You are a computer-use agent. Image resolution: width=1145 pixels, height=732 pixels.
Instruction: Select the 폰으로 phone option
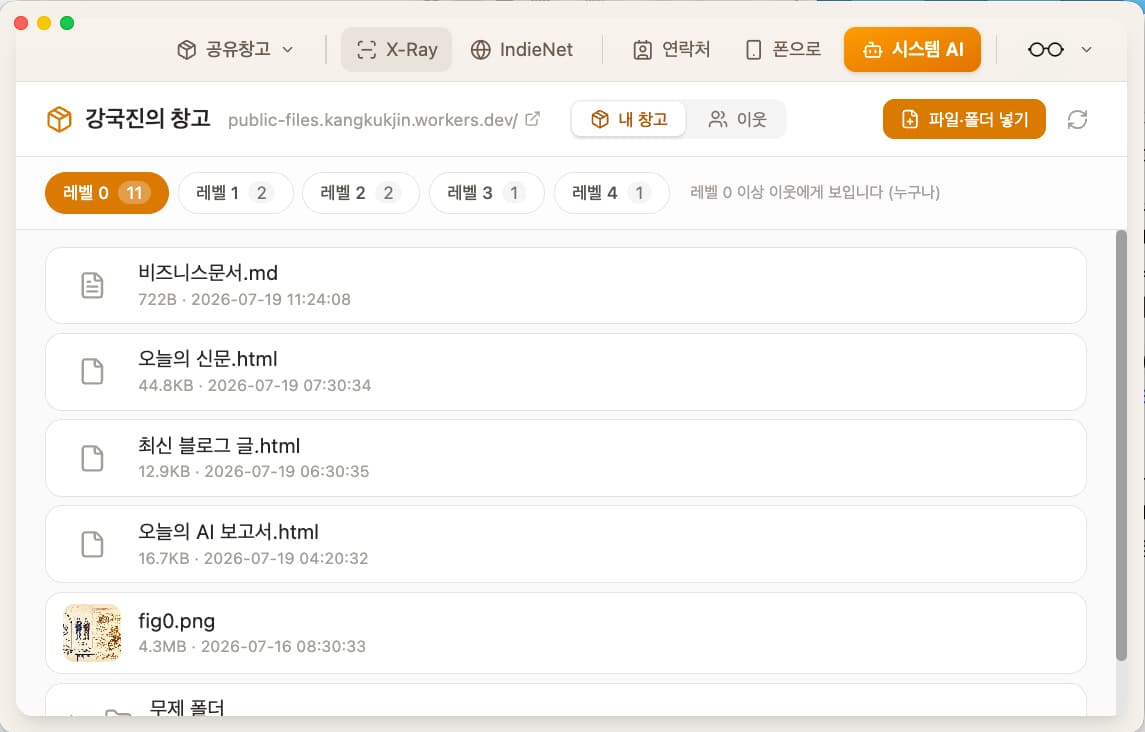point(783,50)
